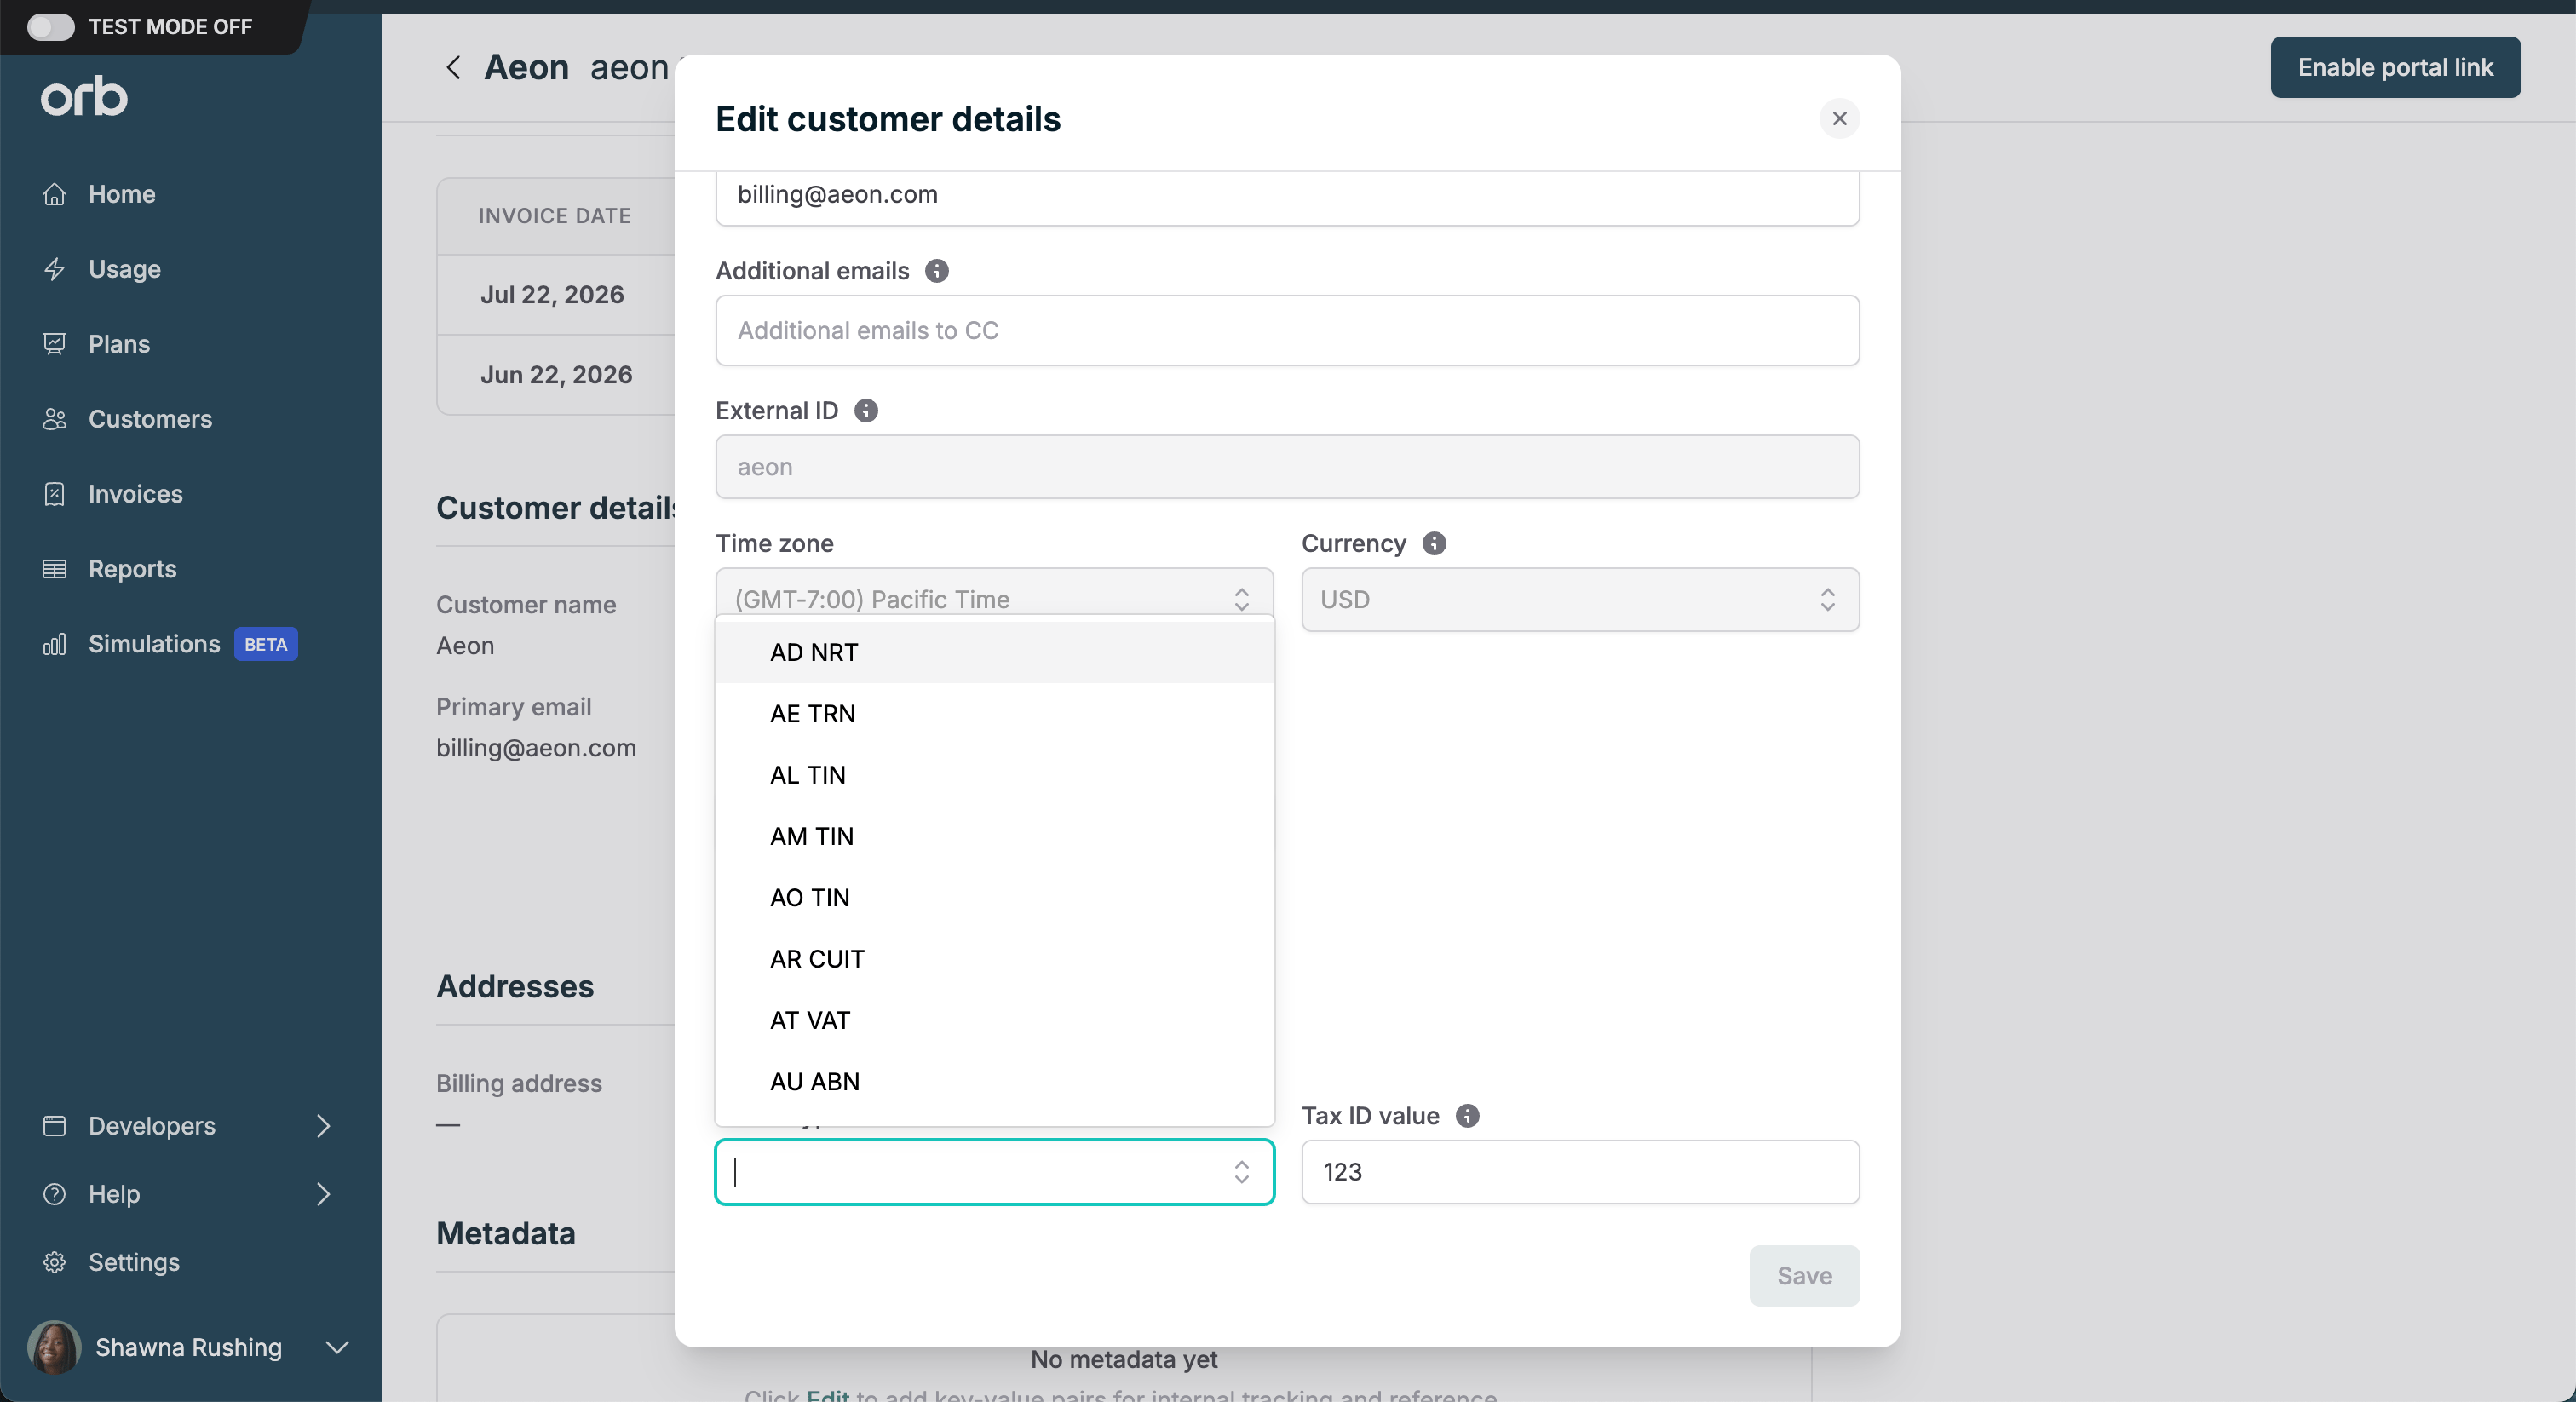Image resolution: width=2576 pixels, height=1402 pixels.
Task: Click the Settings gear icon
Action: pyautogui.click(x=55, y=1262)
